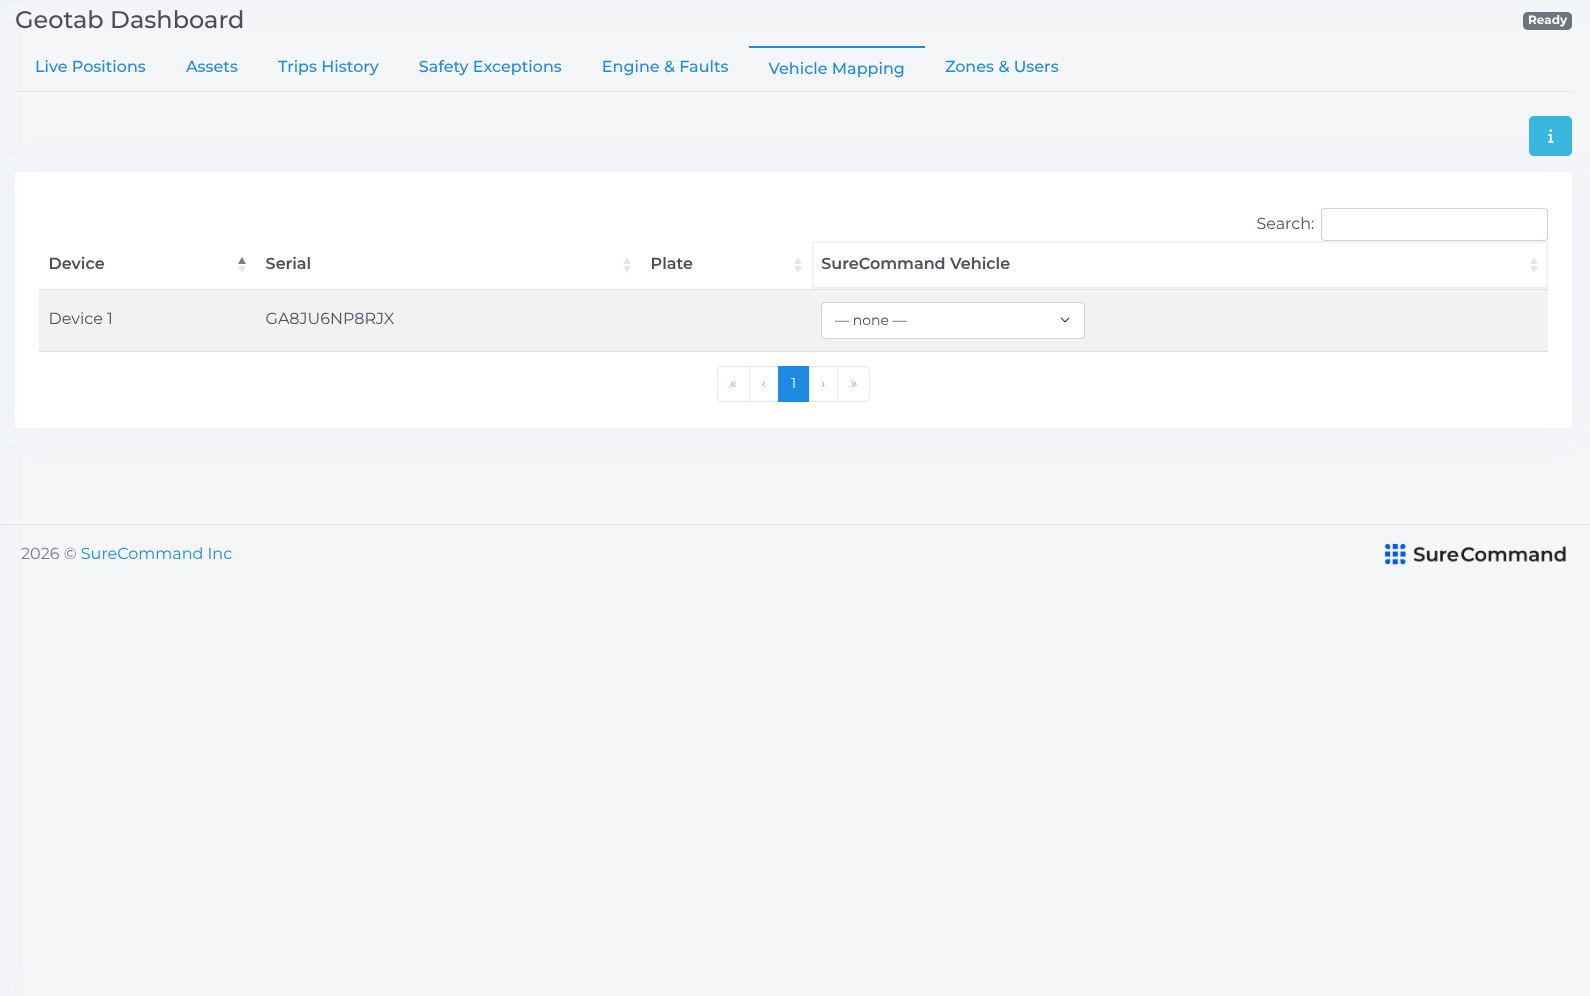Screen dimensions: 1590x996
Task: Sort by SureCommand Vehicle column
Action: click(1180, 264)
